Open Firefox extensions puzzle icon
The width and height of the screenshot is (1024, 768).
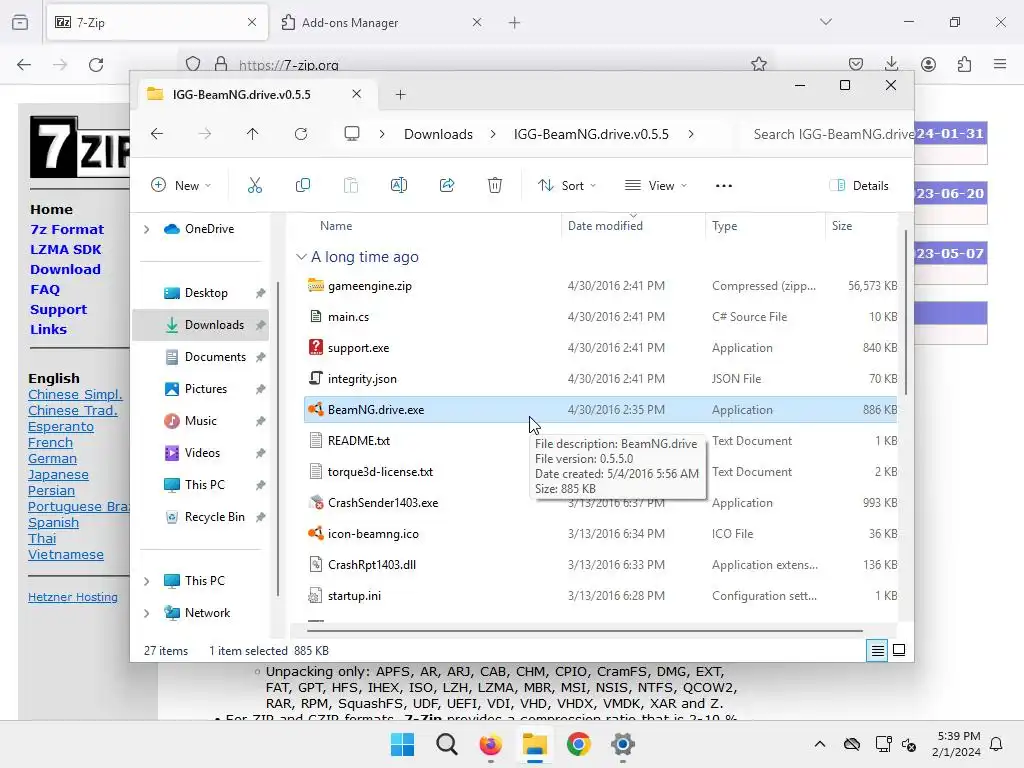(x=964, y=64)
